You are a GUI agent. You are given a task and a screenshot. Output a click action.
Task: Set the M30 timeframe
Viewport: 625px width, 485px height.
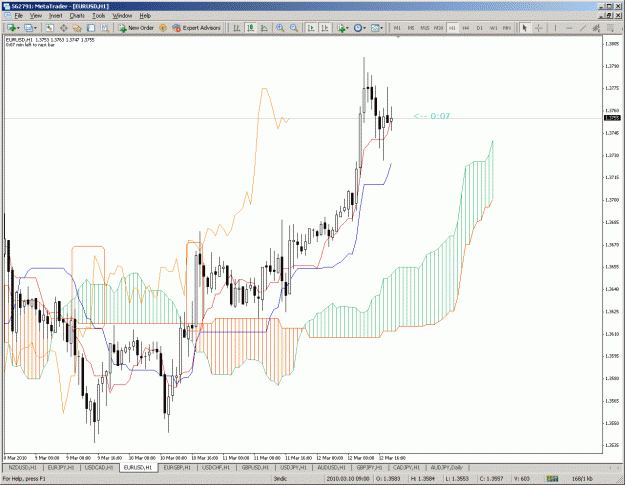coord(438,28)
